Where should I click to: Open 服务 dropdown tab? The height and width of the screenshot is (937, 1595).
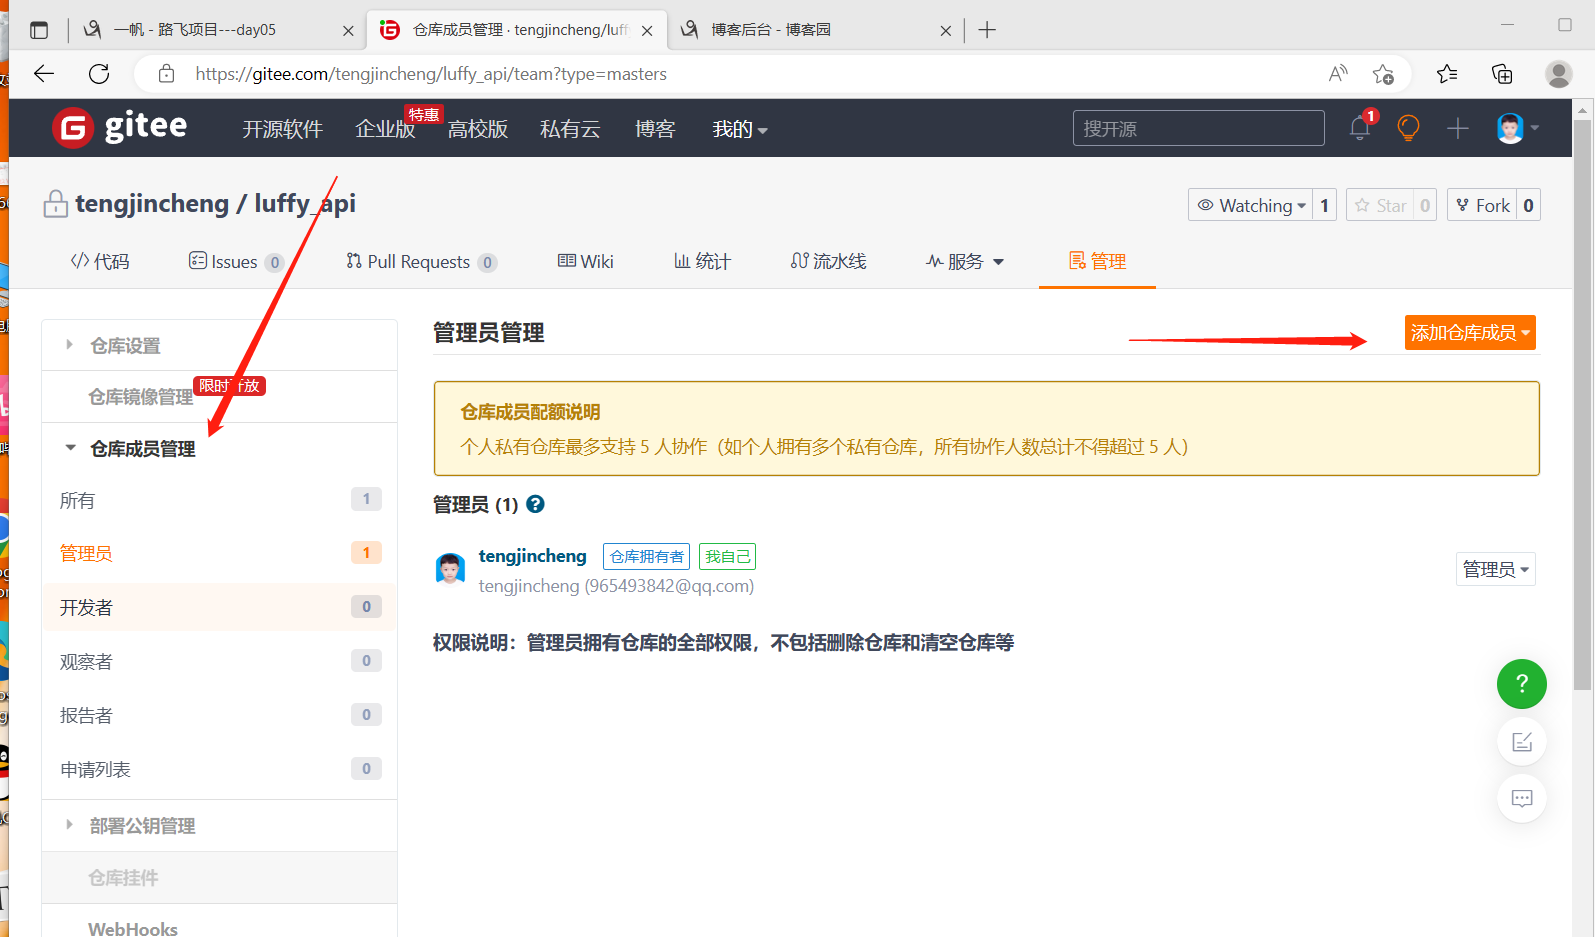coord(965,261)
